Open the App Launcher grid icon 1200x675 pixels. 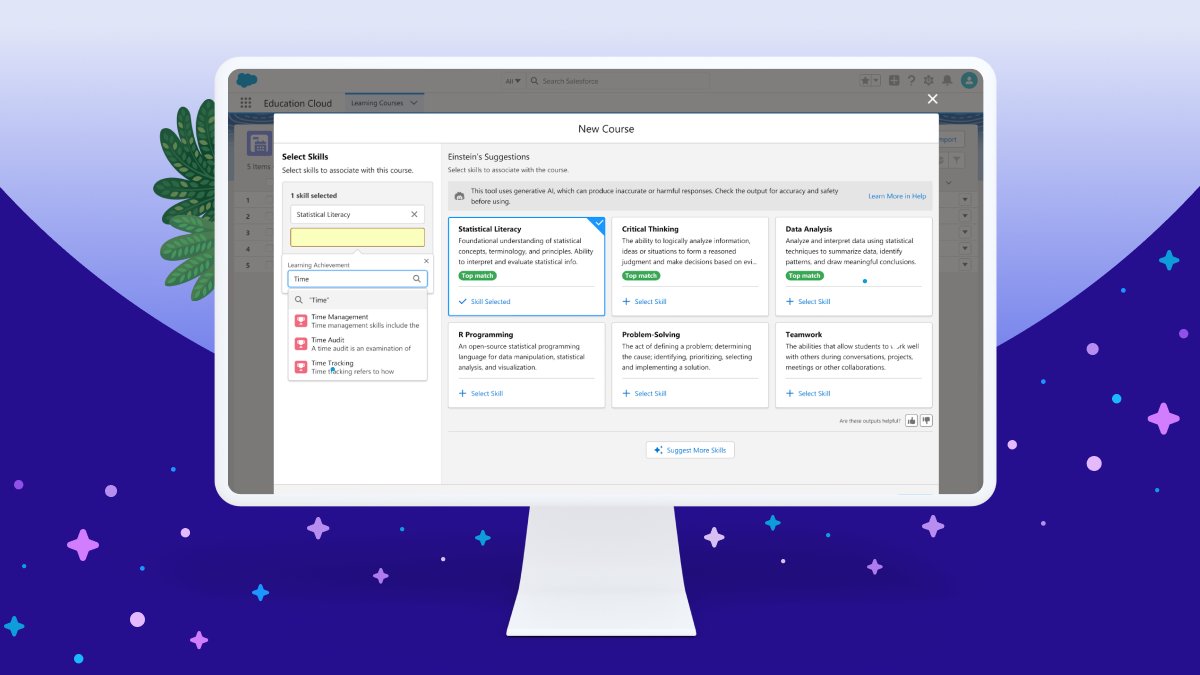(x=246, y=103)
